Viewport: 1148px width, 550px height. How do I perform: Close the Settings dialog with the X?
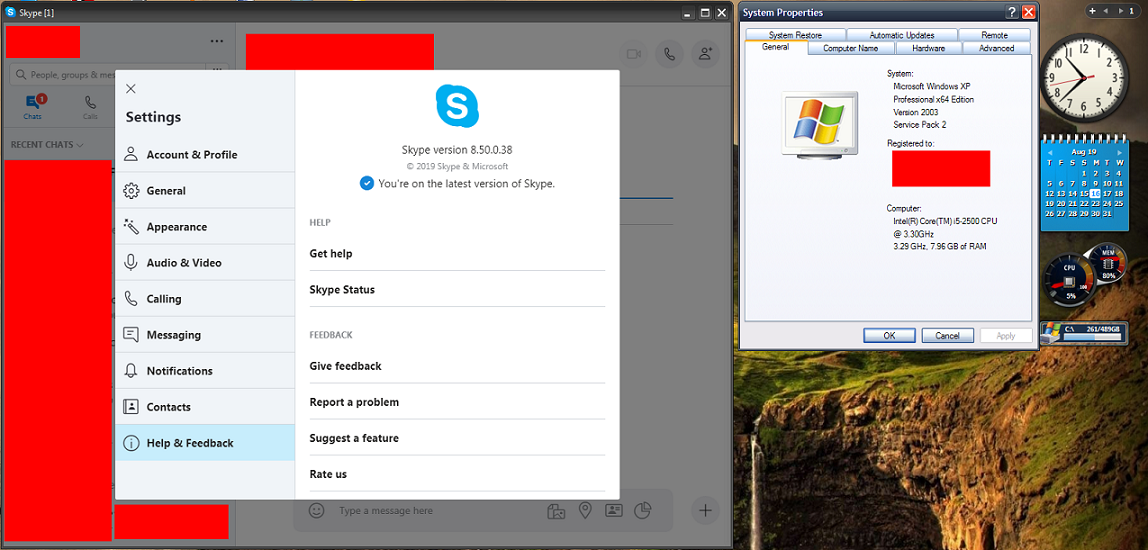[130, 89]
